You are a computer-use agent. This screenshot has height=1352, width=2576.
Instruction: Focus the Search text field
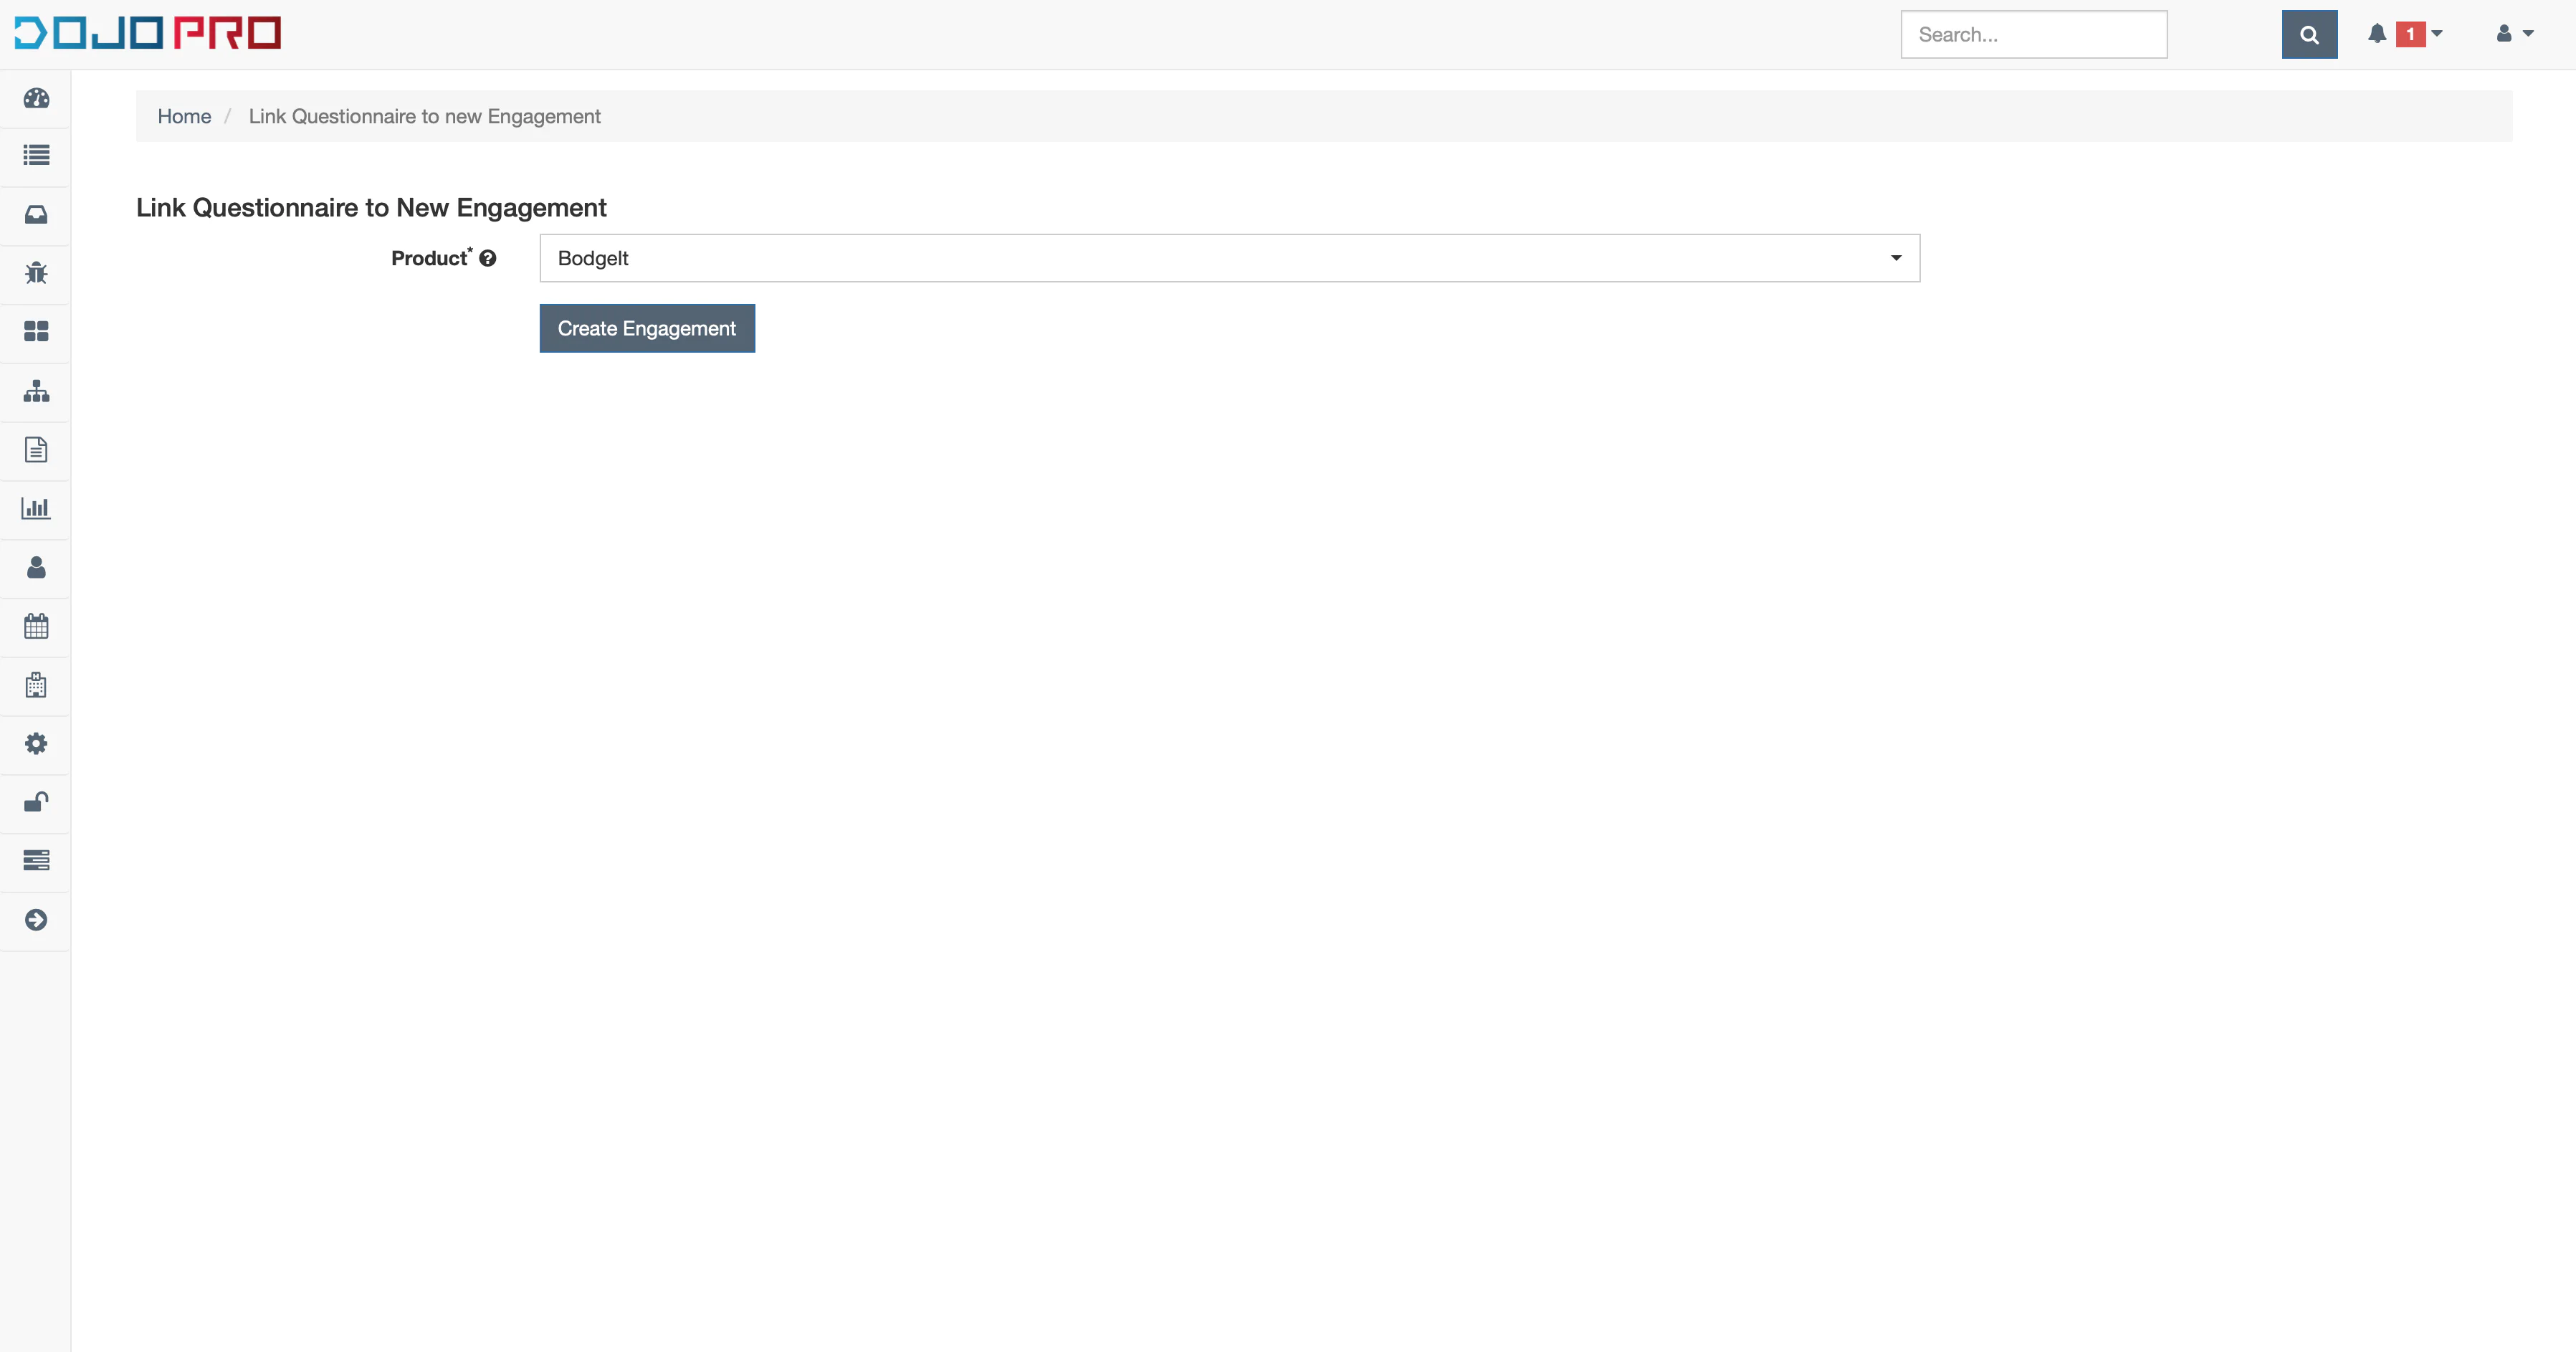[2033, 35]
